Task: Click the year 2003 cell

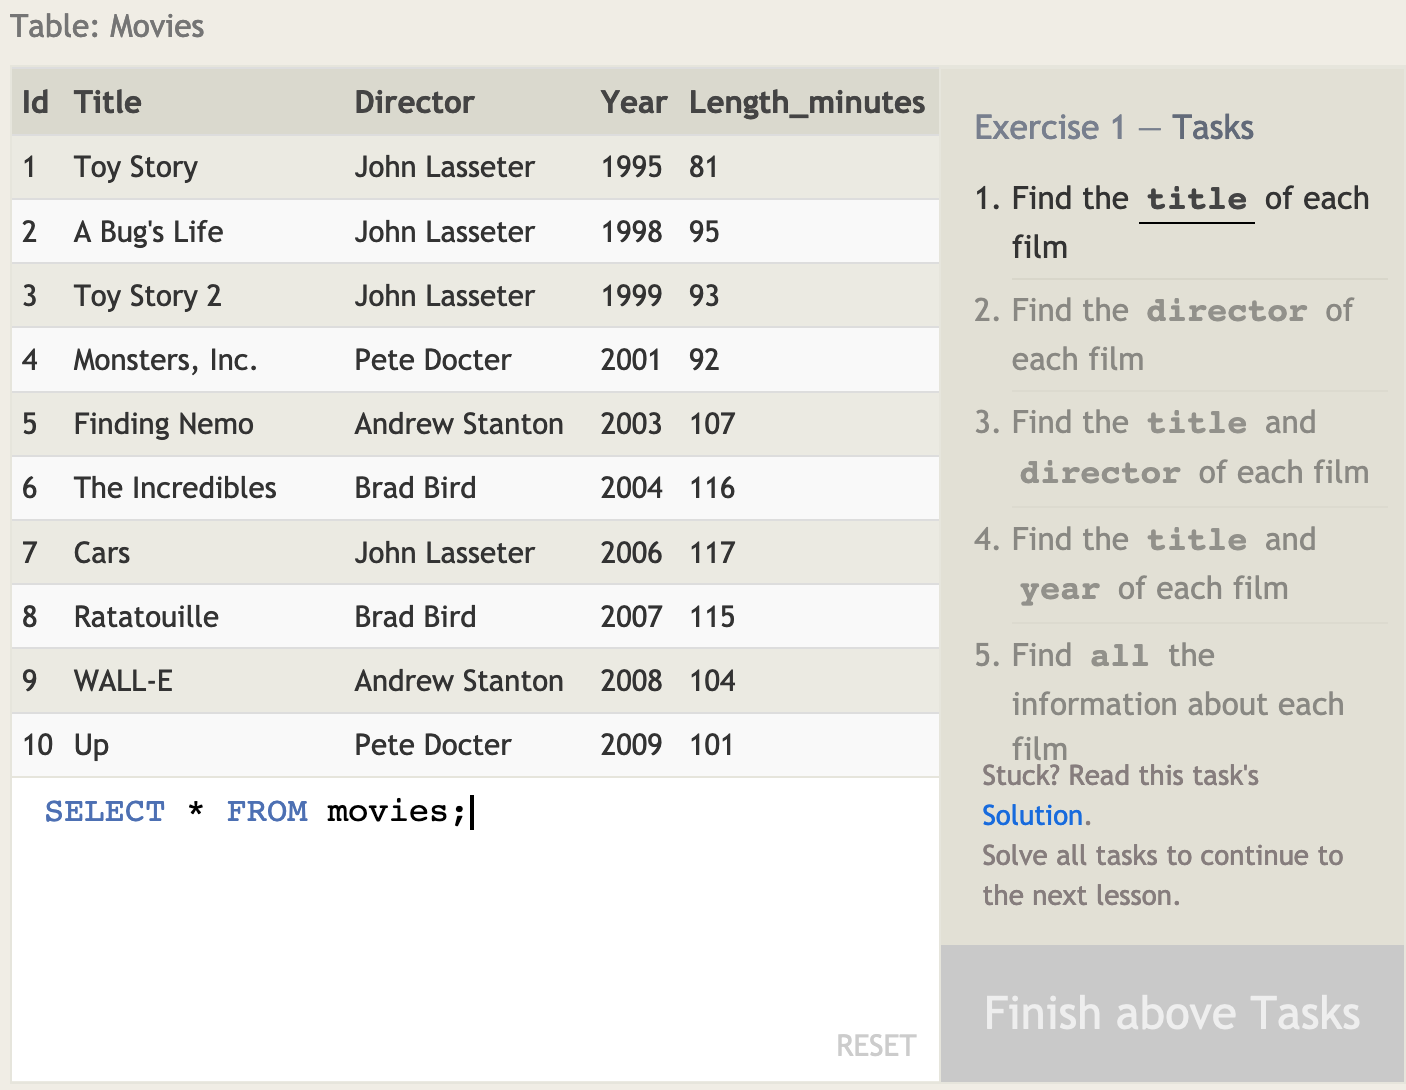Action: click(x=631, y=424)
